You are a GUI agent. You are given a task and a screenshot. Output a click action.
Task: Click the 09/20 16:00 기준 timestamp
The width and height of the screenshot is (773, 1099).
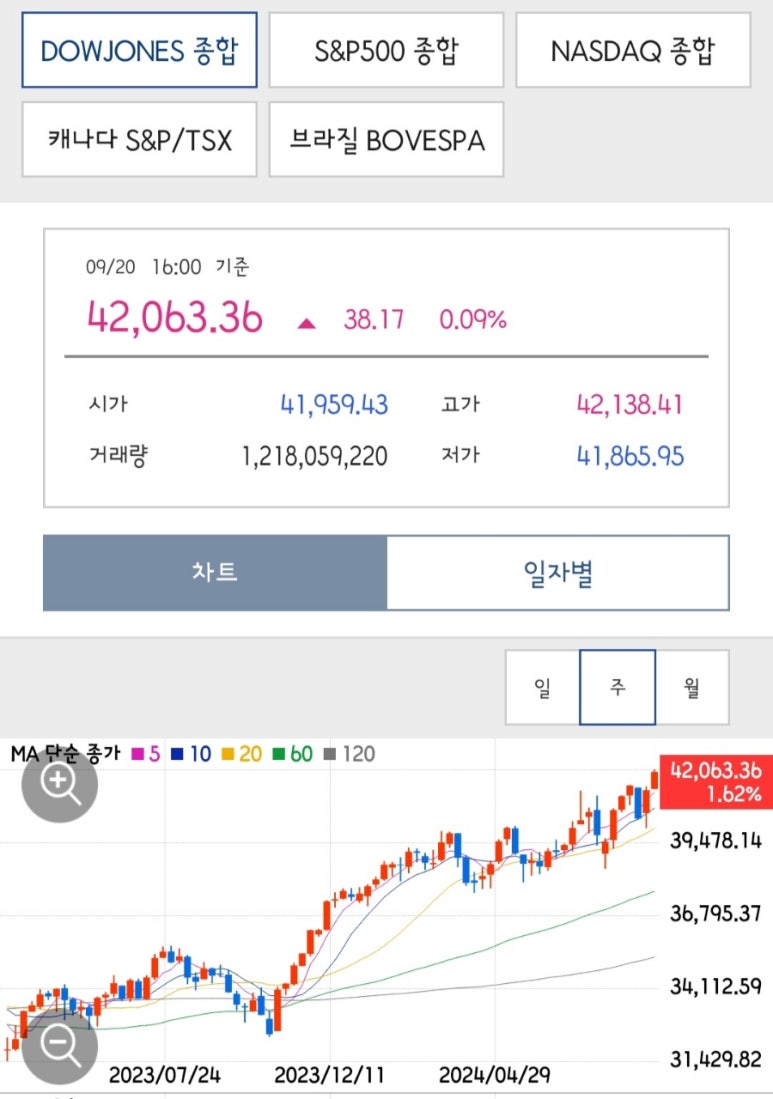[x=167, y=267]
